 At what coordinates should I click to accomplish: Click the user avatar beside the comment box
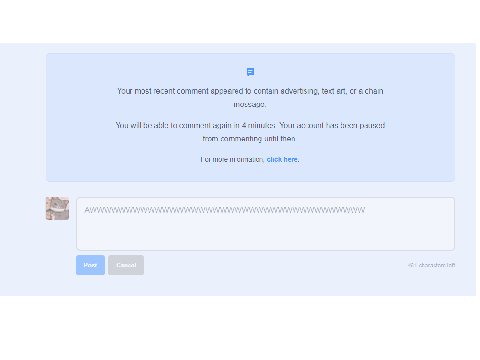57,208
